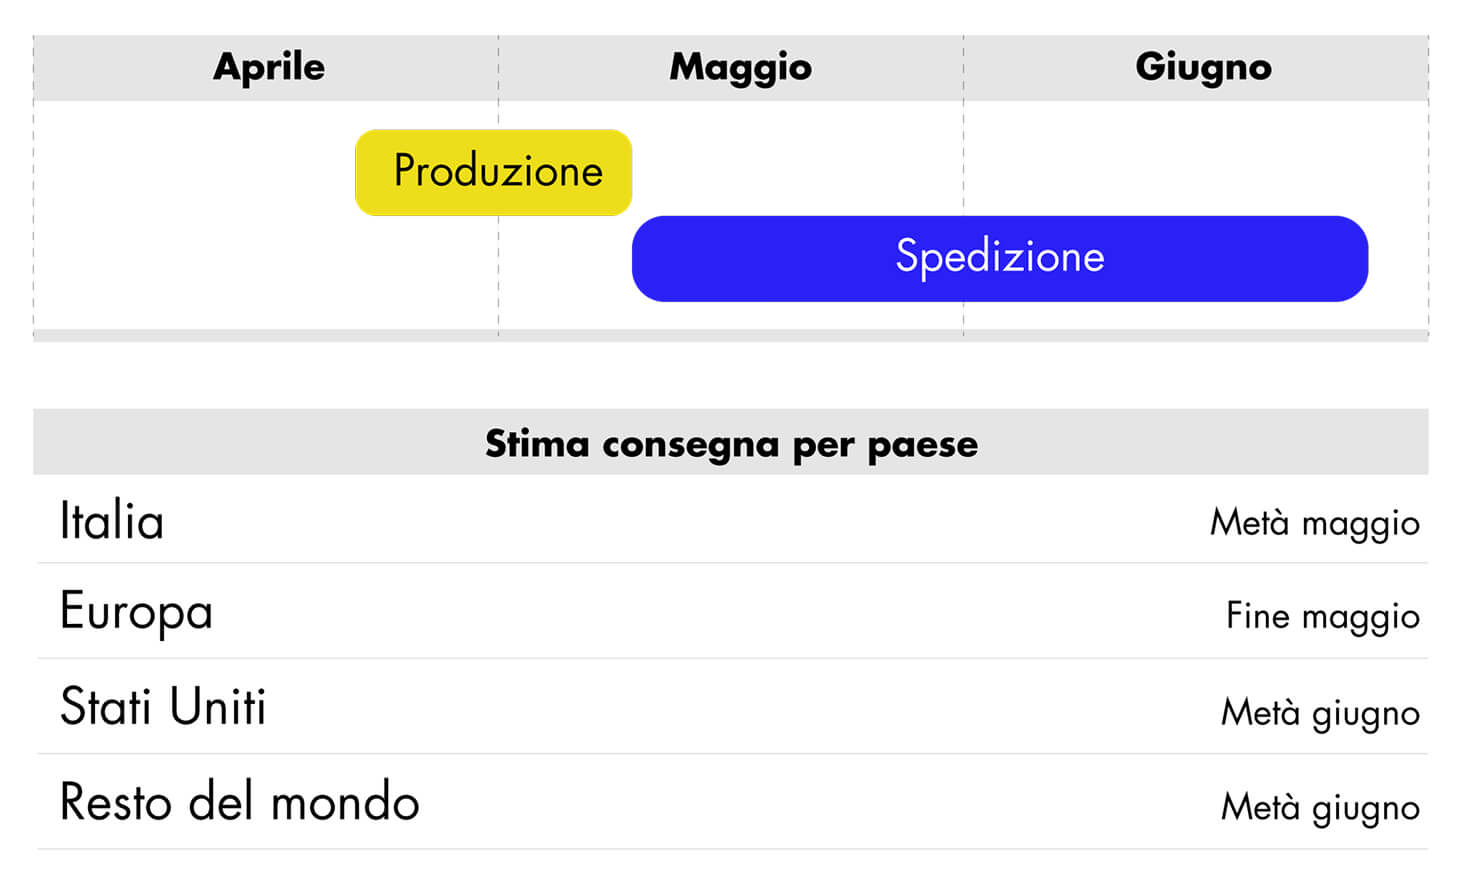Click the gray bar below the timeline
This screenshot has width=1462, height=894.
tap(731, 336)
